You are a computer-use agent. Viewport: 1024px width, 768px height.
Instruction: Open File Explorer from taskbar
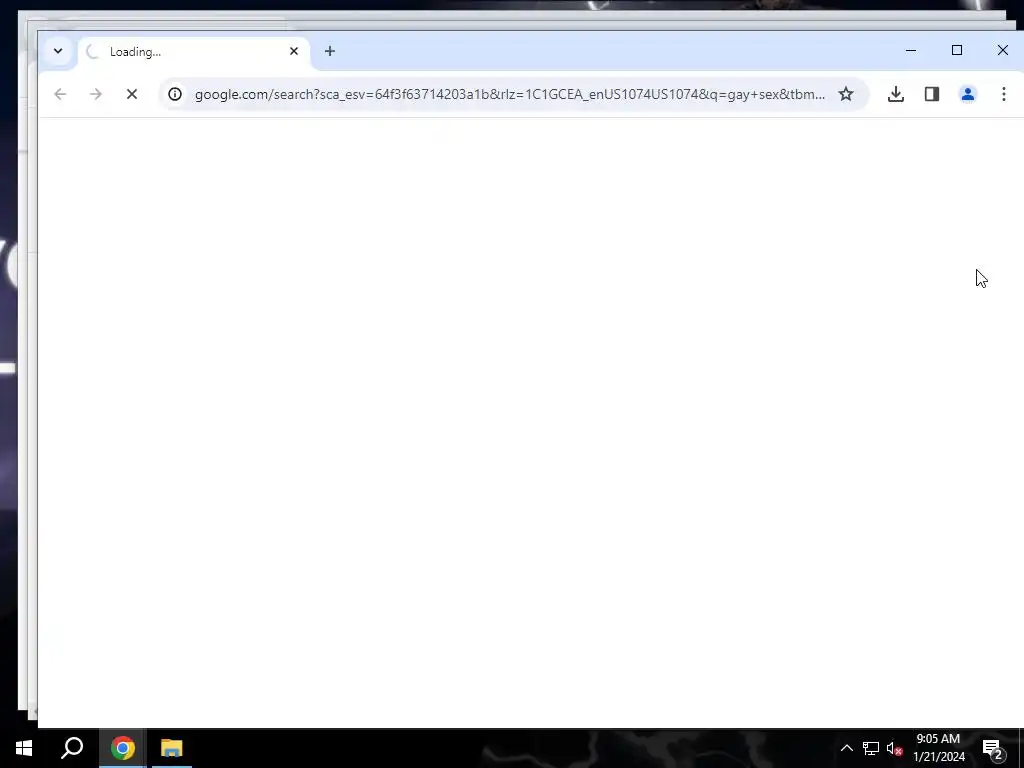click(x=172, y=748)
